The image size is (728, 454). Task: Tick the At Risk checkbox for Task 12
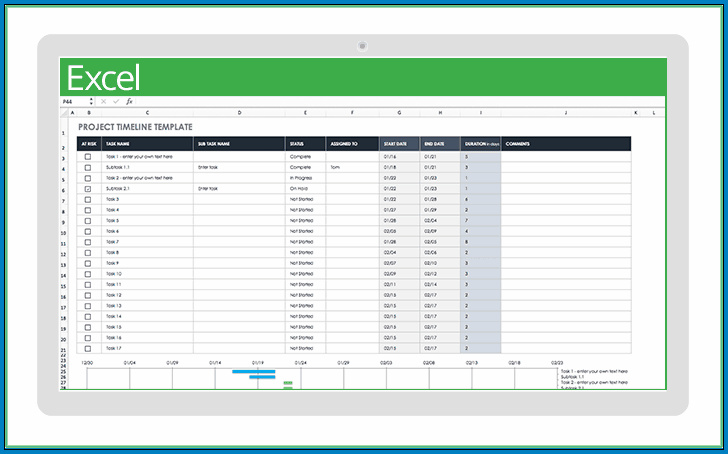click(x=88, y=296)
